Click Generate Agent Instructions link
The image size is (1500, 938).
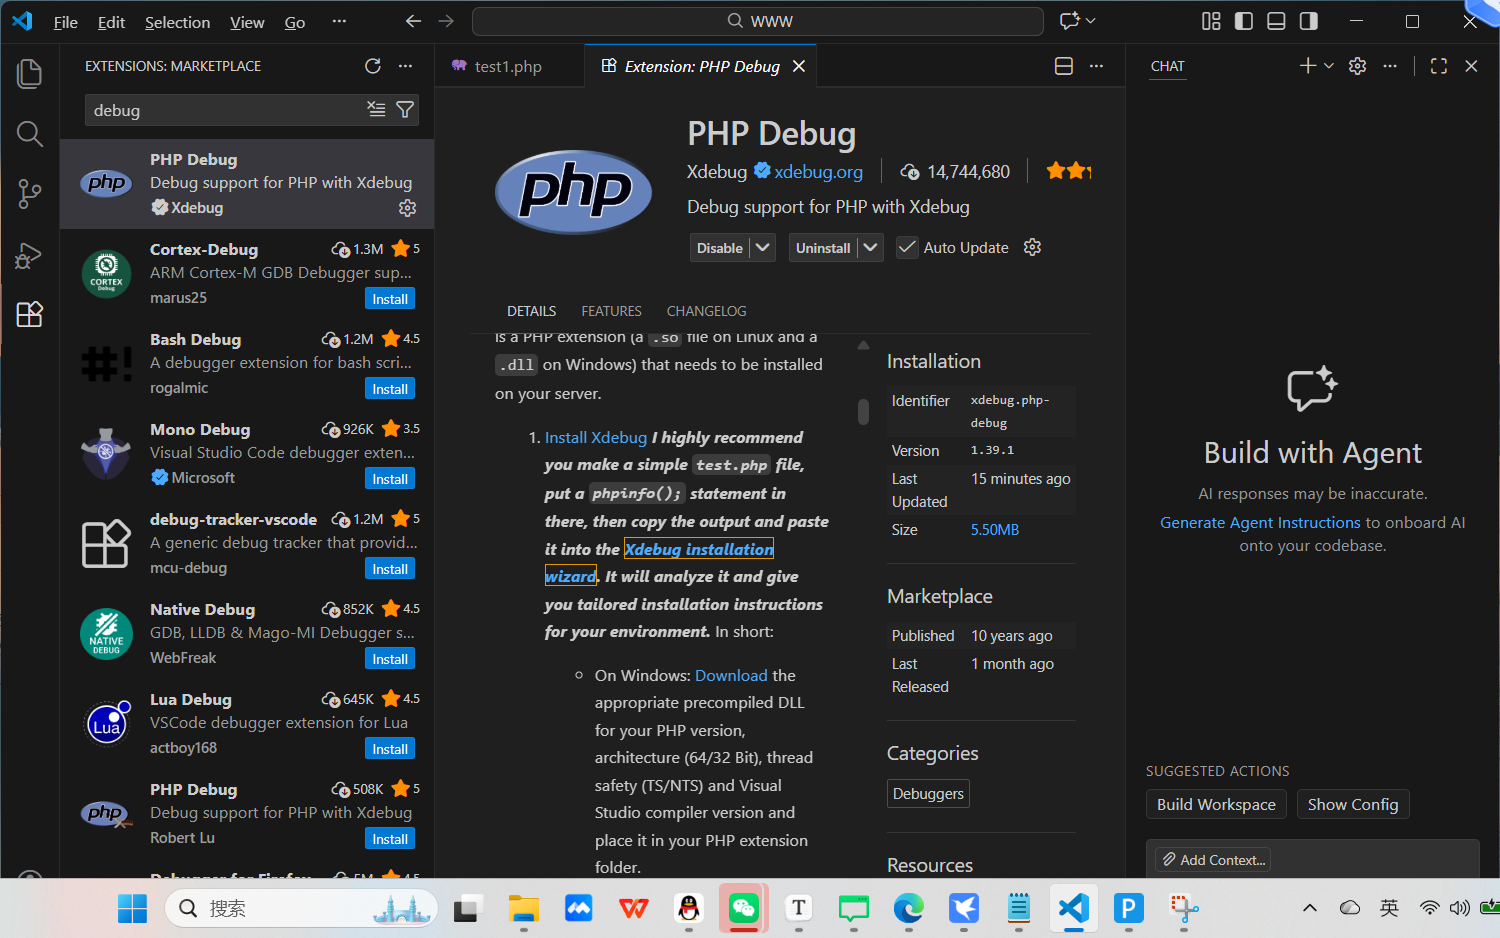point(1260,522)
